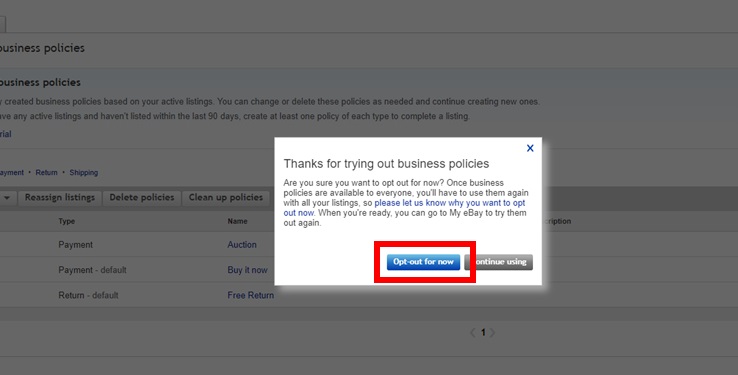Select the Delete policies button
The height and width of the screenshot is (375, 738).
click(142, 198)
